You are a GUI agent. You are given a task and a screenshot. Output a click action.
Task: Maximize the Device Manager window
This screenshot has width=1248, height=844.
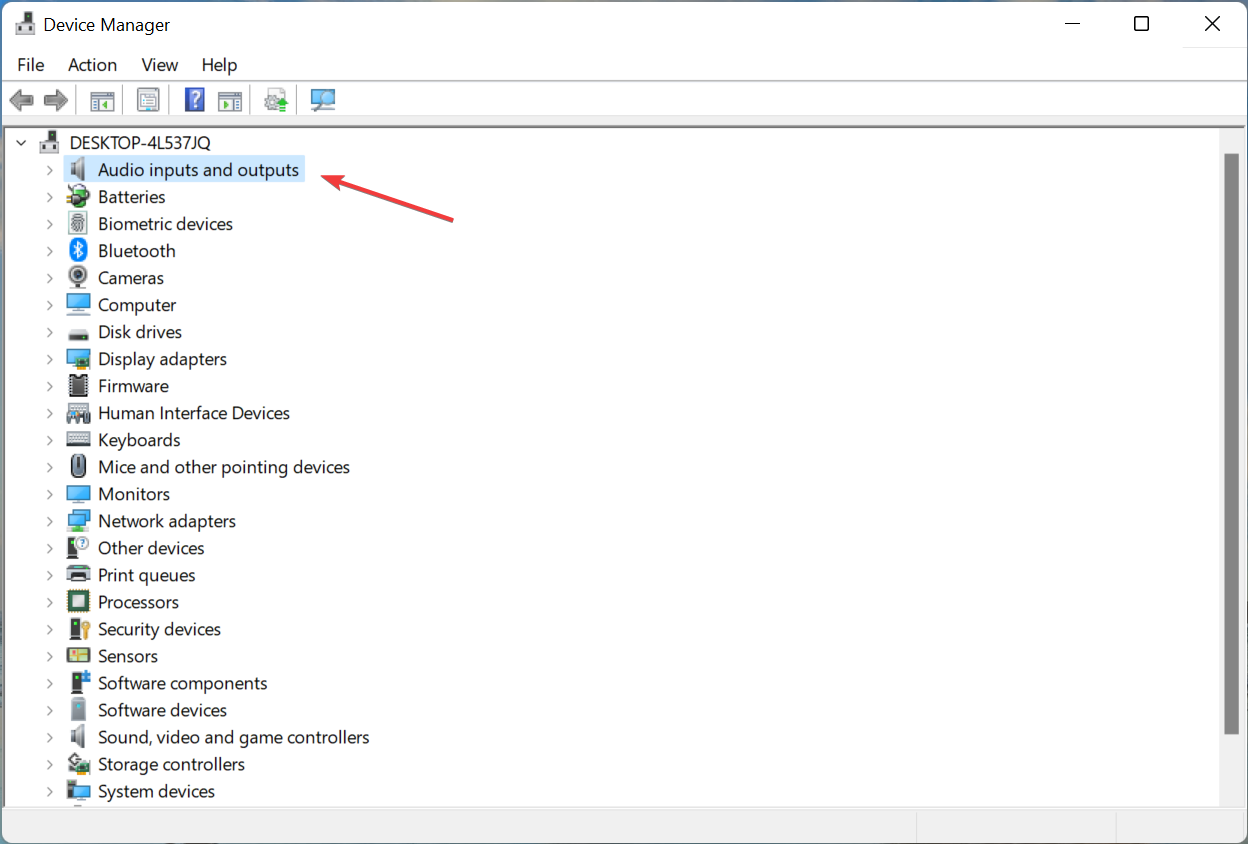pyautogui.click(x=1141, y=25)
